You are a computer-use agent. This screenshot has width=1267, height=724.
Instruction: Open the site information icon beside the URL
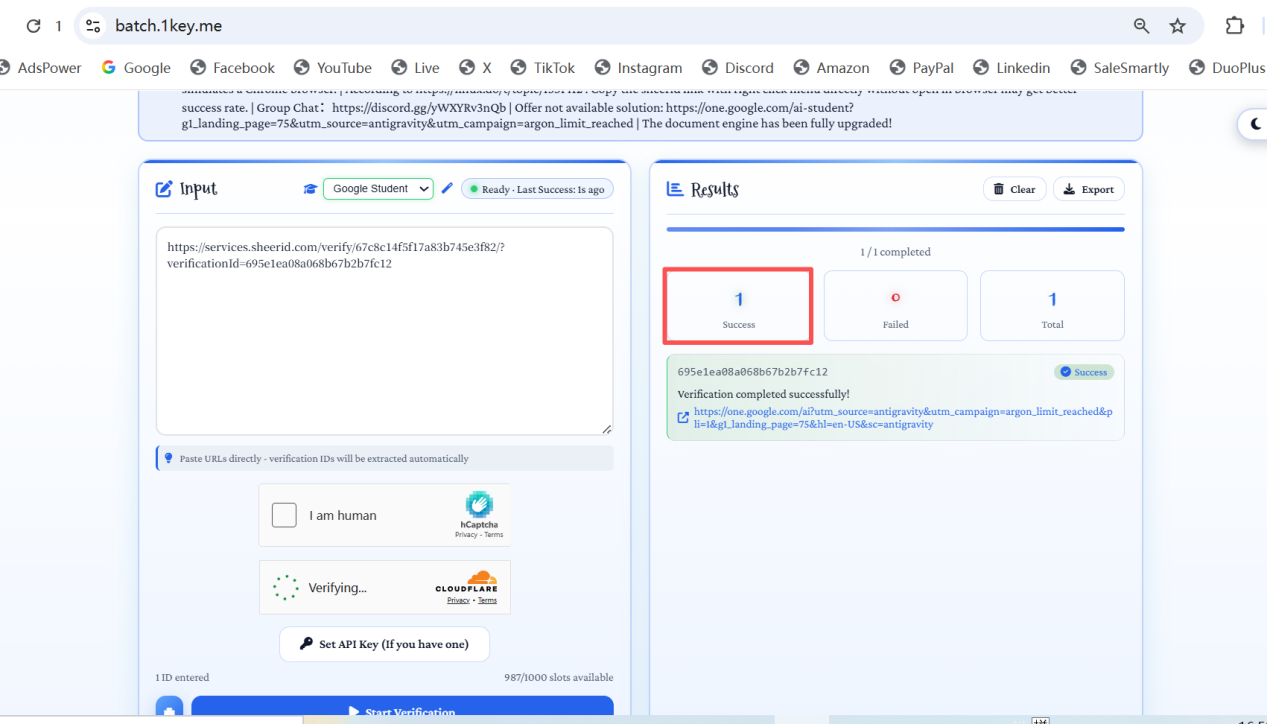[93, 26]
